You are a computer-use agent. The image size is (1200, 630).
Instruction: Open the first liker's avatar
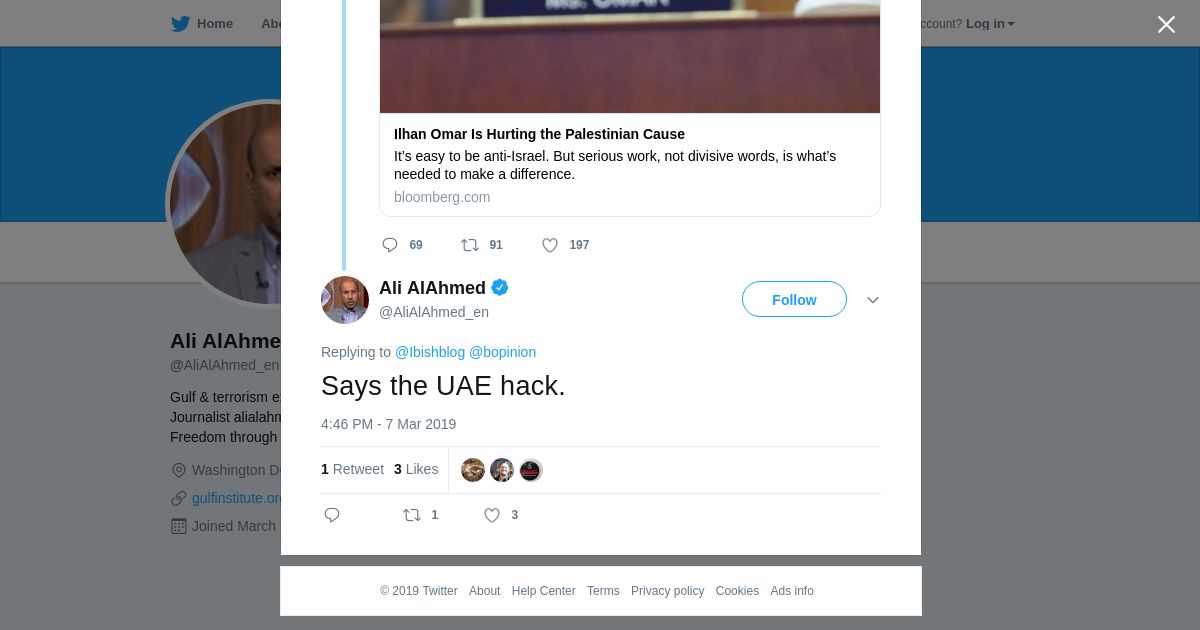point(473,470)
